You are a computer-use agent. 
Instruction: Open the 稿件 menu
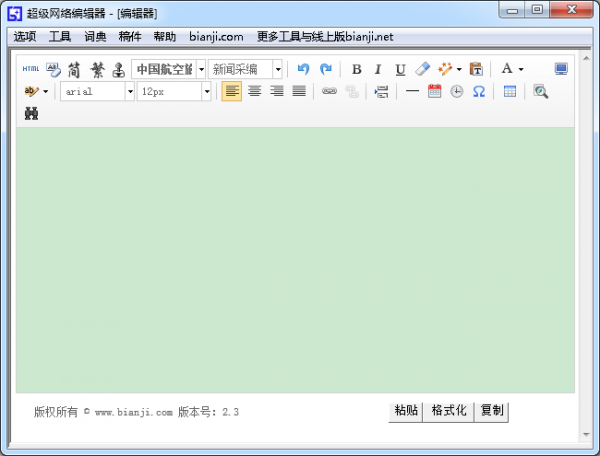point(130,37)
